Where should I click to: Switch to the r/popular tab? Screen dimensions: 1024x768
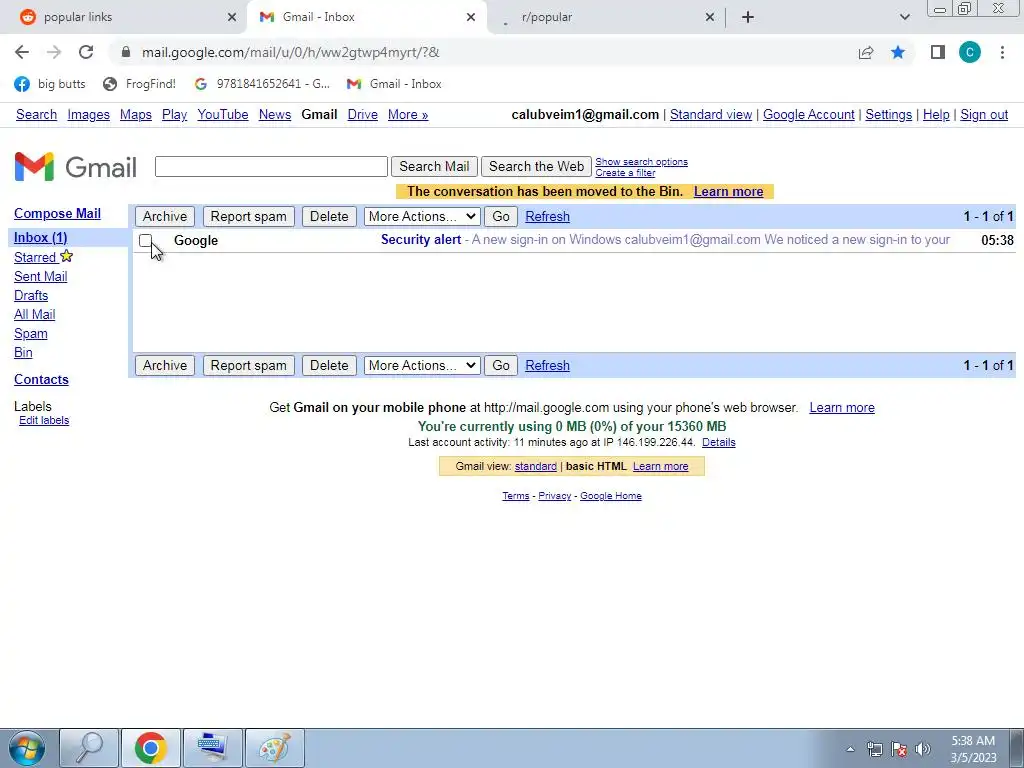tap(547, 17)
